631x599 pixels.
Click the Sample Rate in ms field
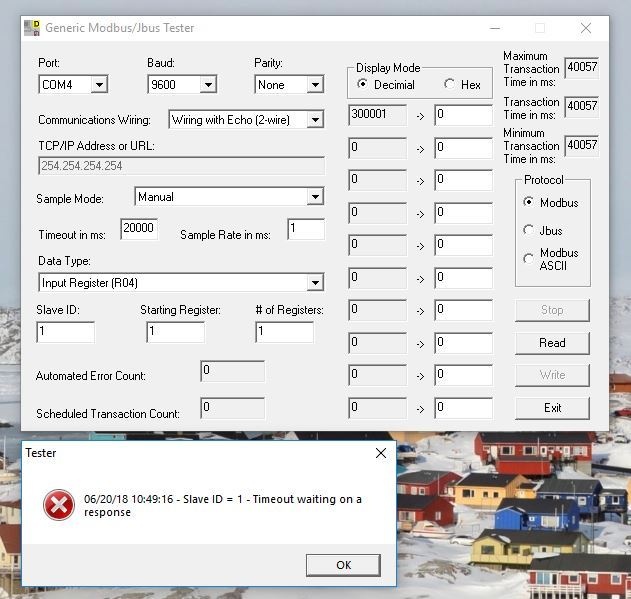(x=306, y=229)
